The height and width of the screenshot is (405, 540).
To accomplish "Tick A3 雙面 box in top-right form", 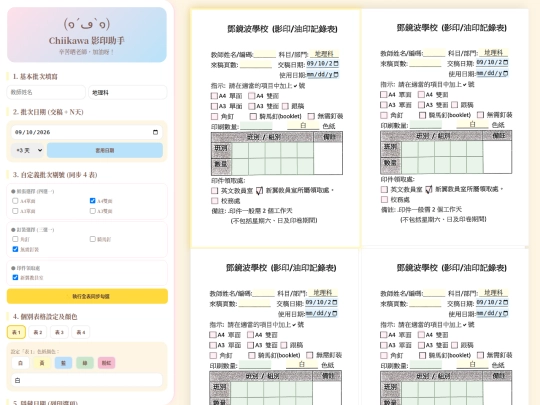I will point(422,105).
